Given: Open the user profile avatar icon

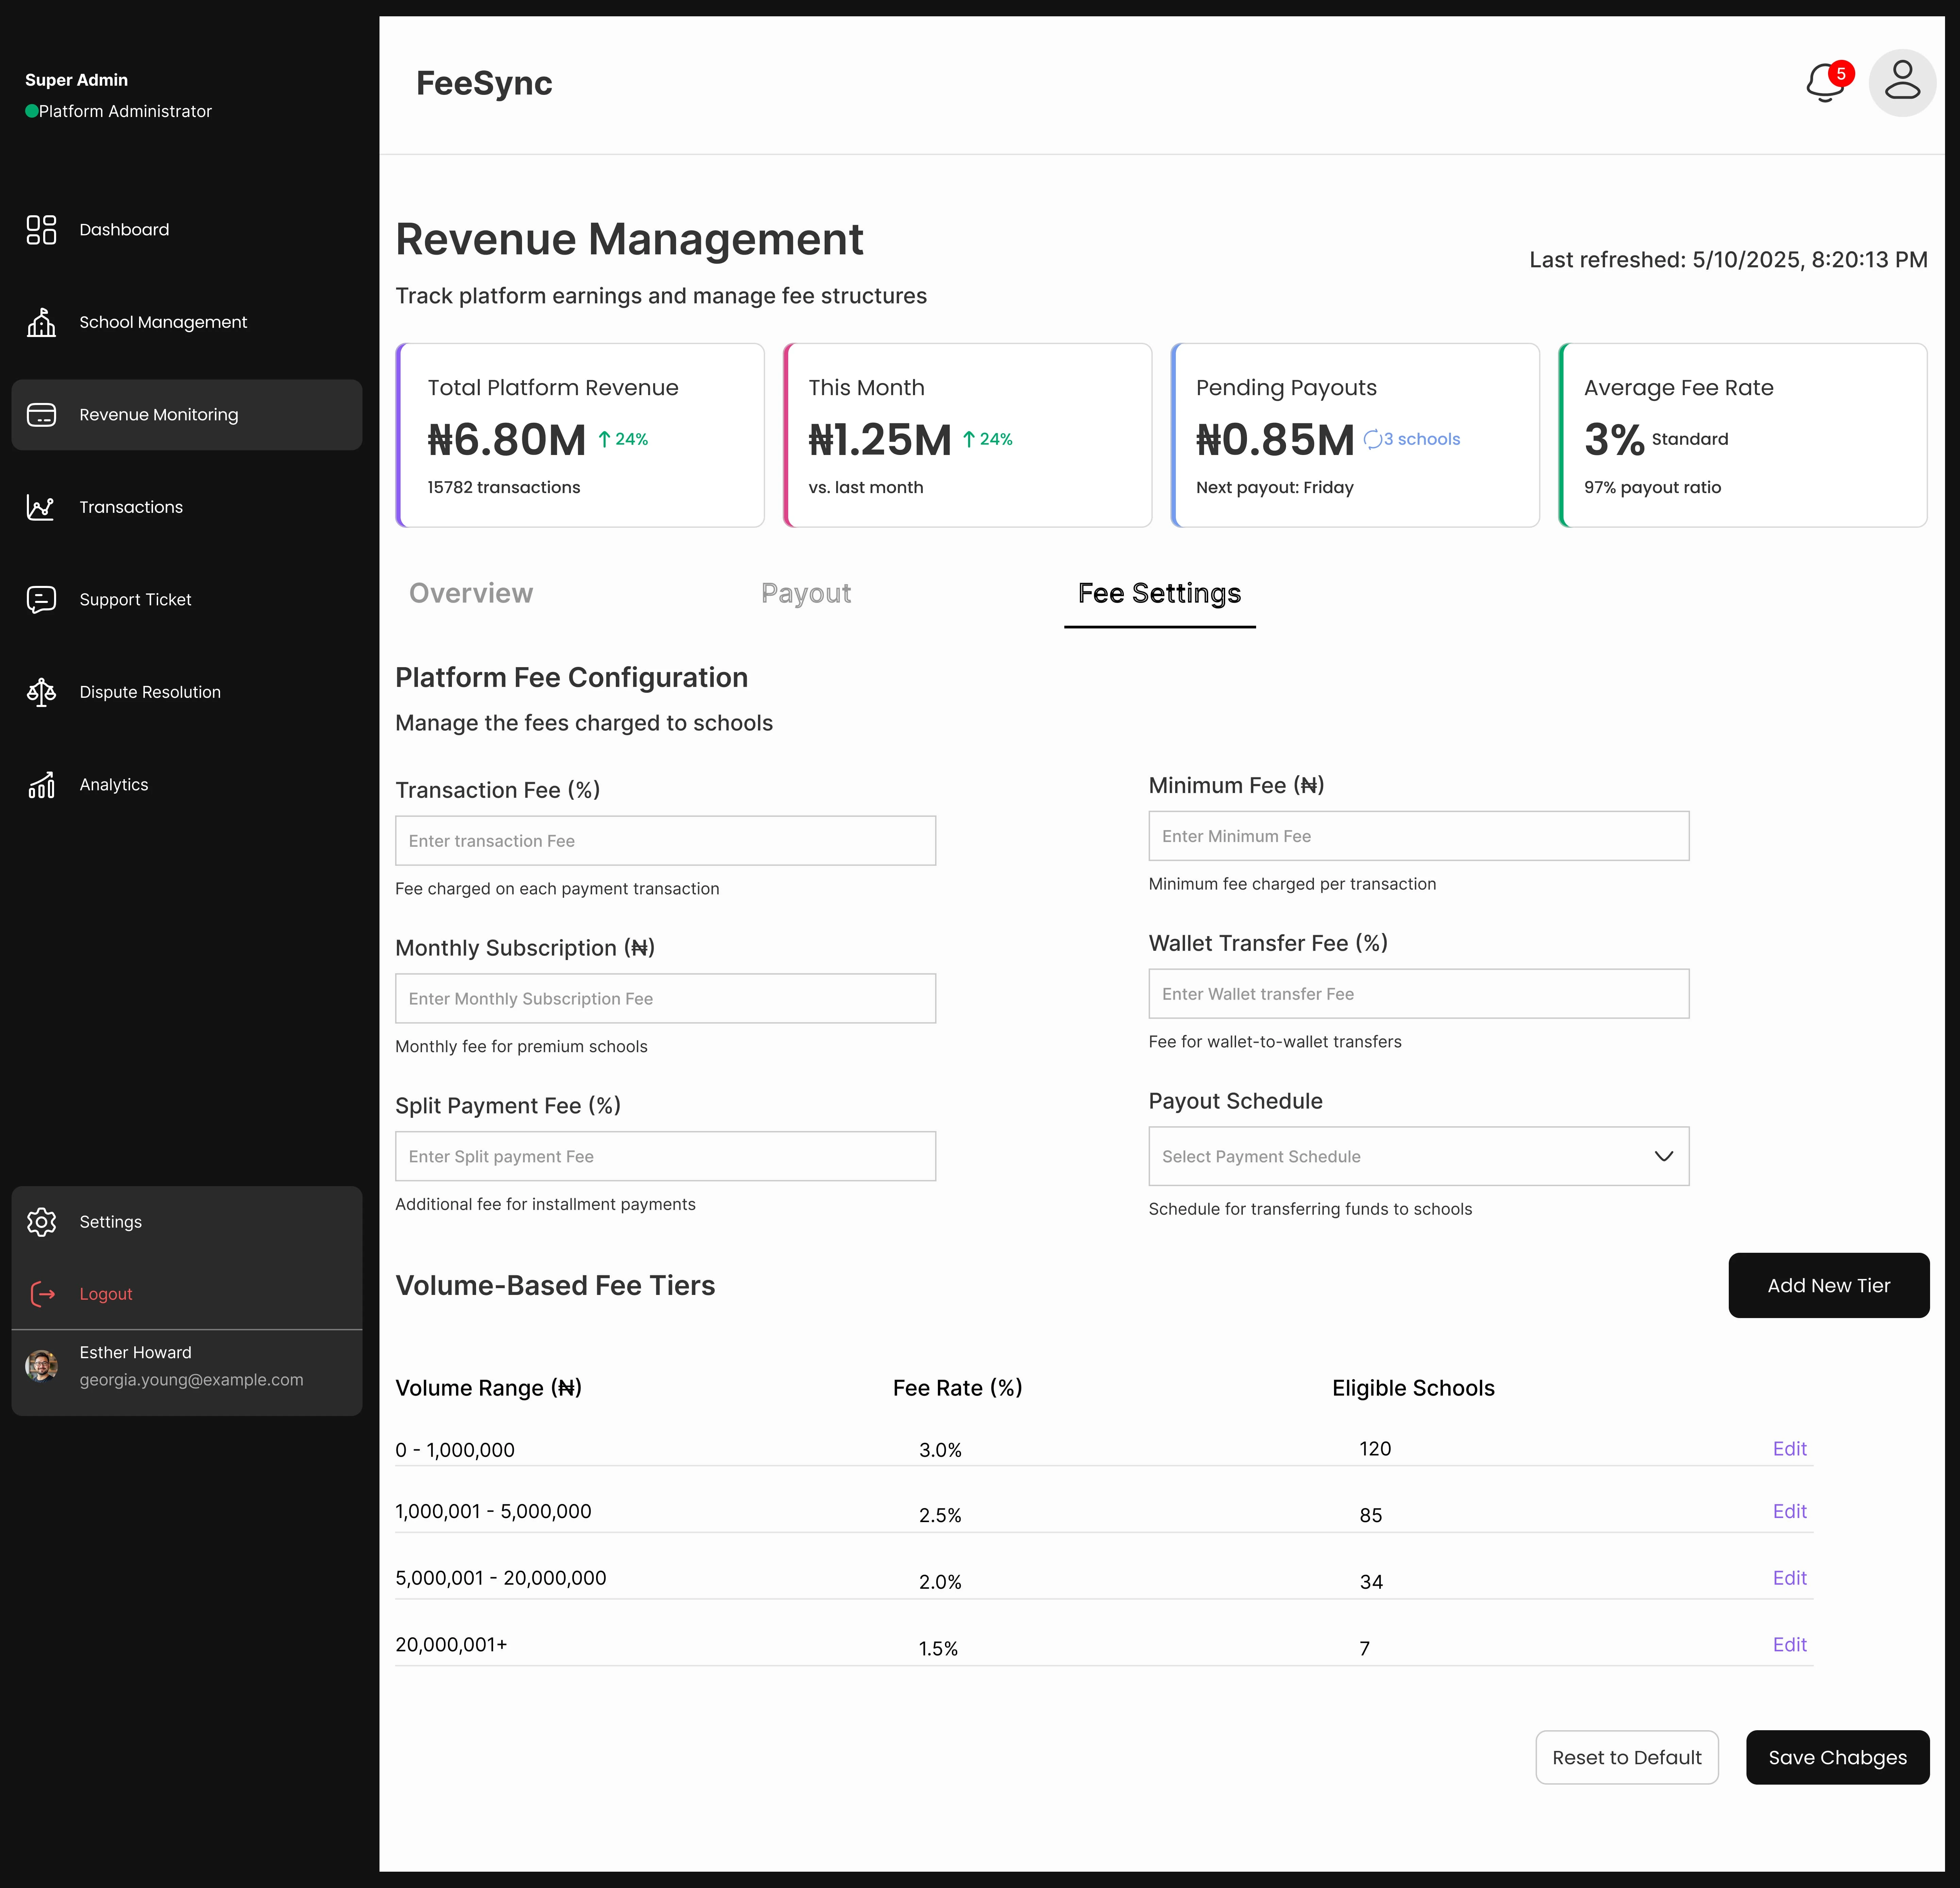Looking at the screenshot, I should (x=1902, y=83).
